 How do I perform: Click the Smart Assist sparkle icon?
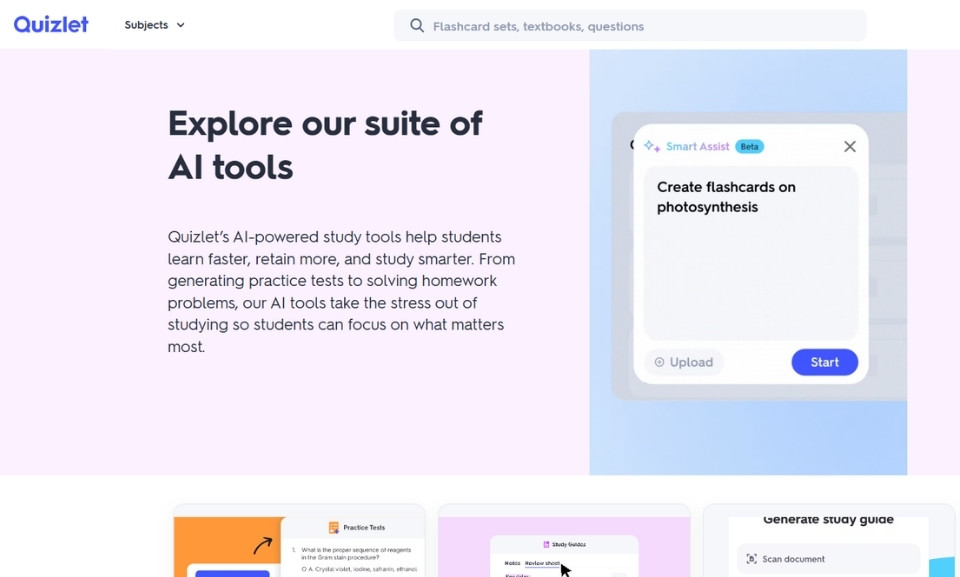point(652,146)
